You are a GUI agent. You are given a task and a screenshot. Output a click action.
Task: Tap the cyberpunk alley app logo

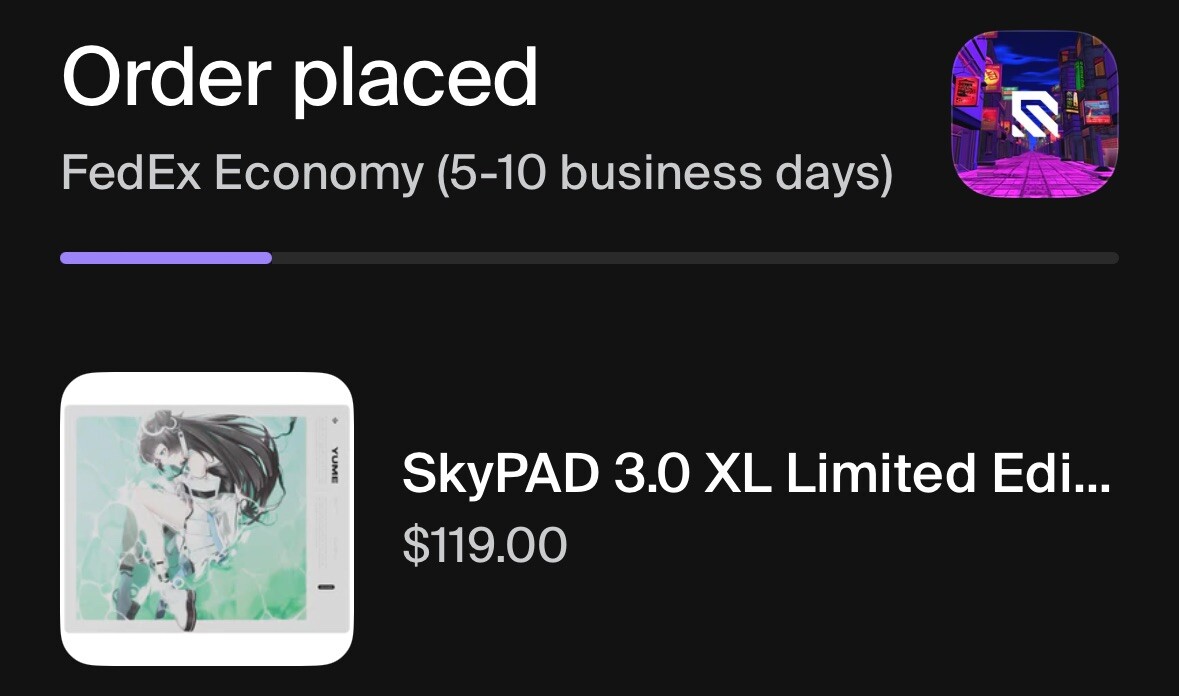[1034, 113]
